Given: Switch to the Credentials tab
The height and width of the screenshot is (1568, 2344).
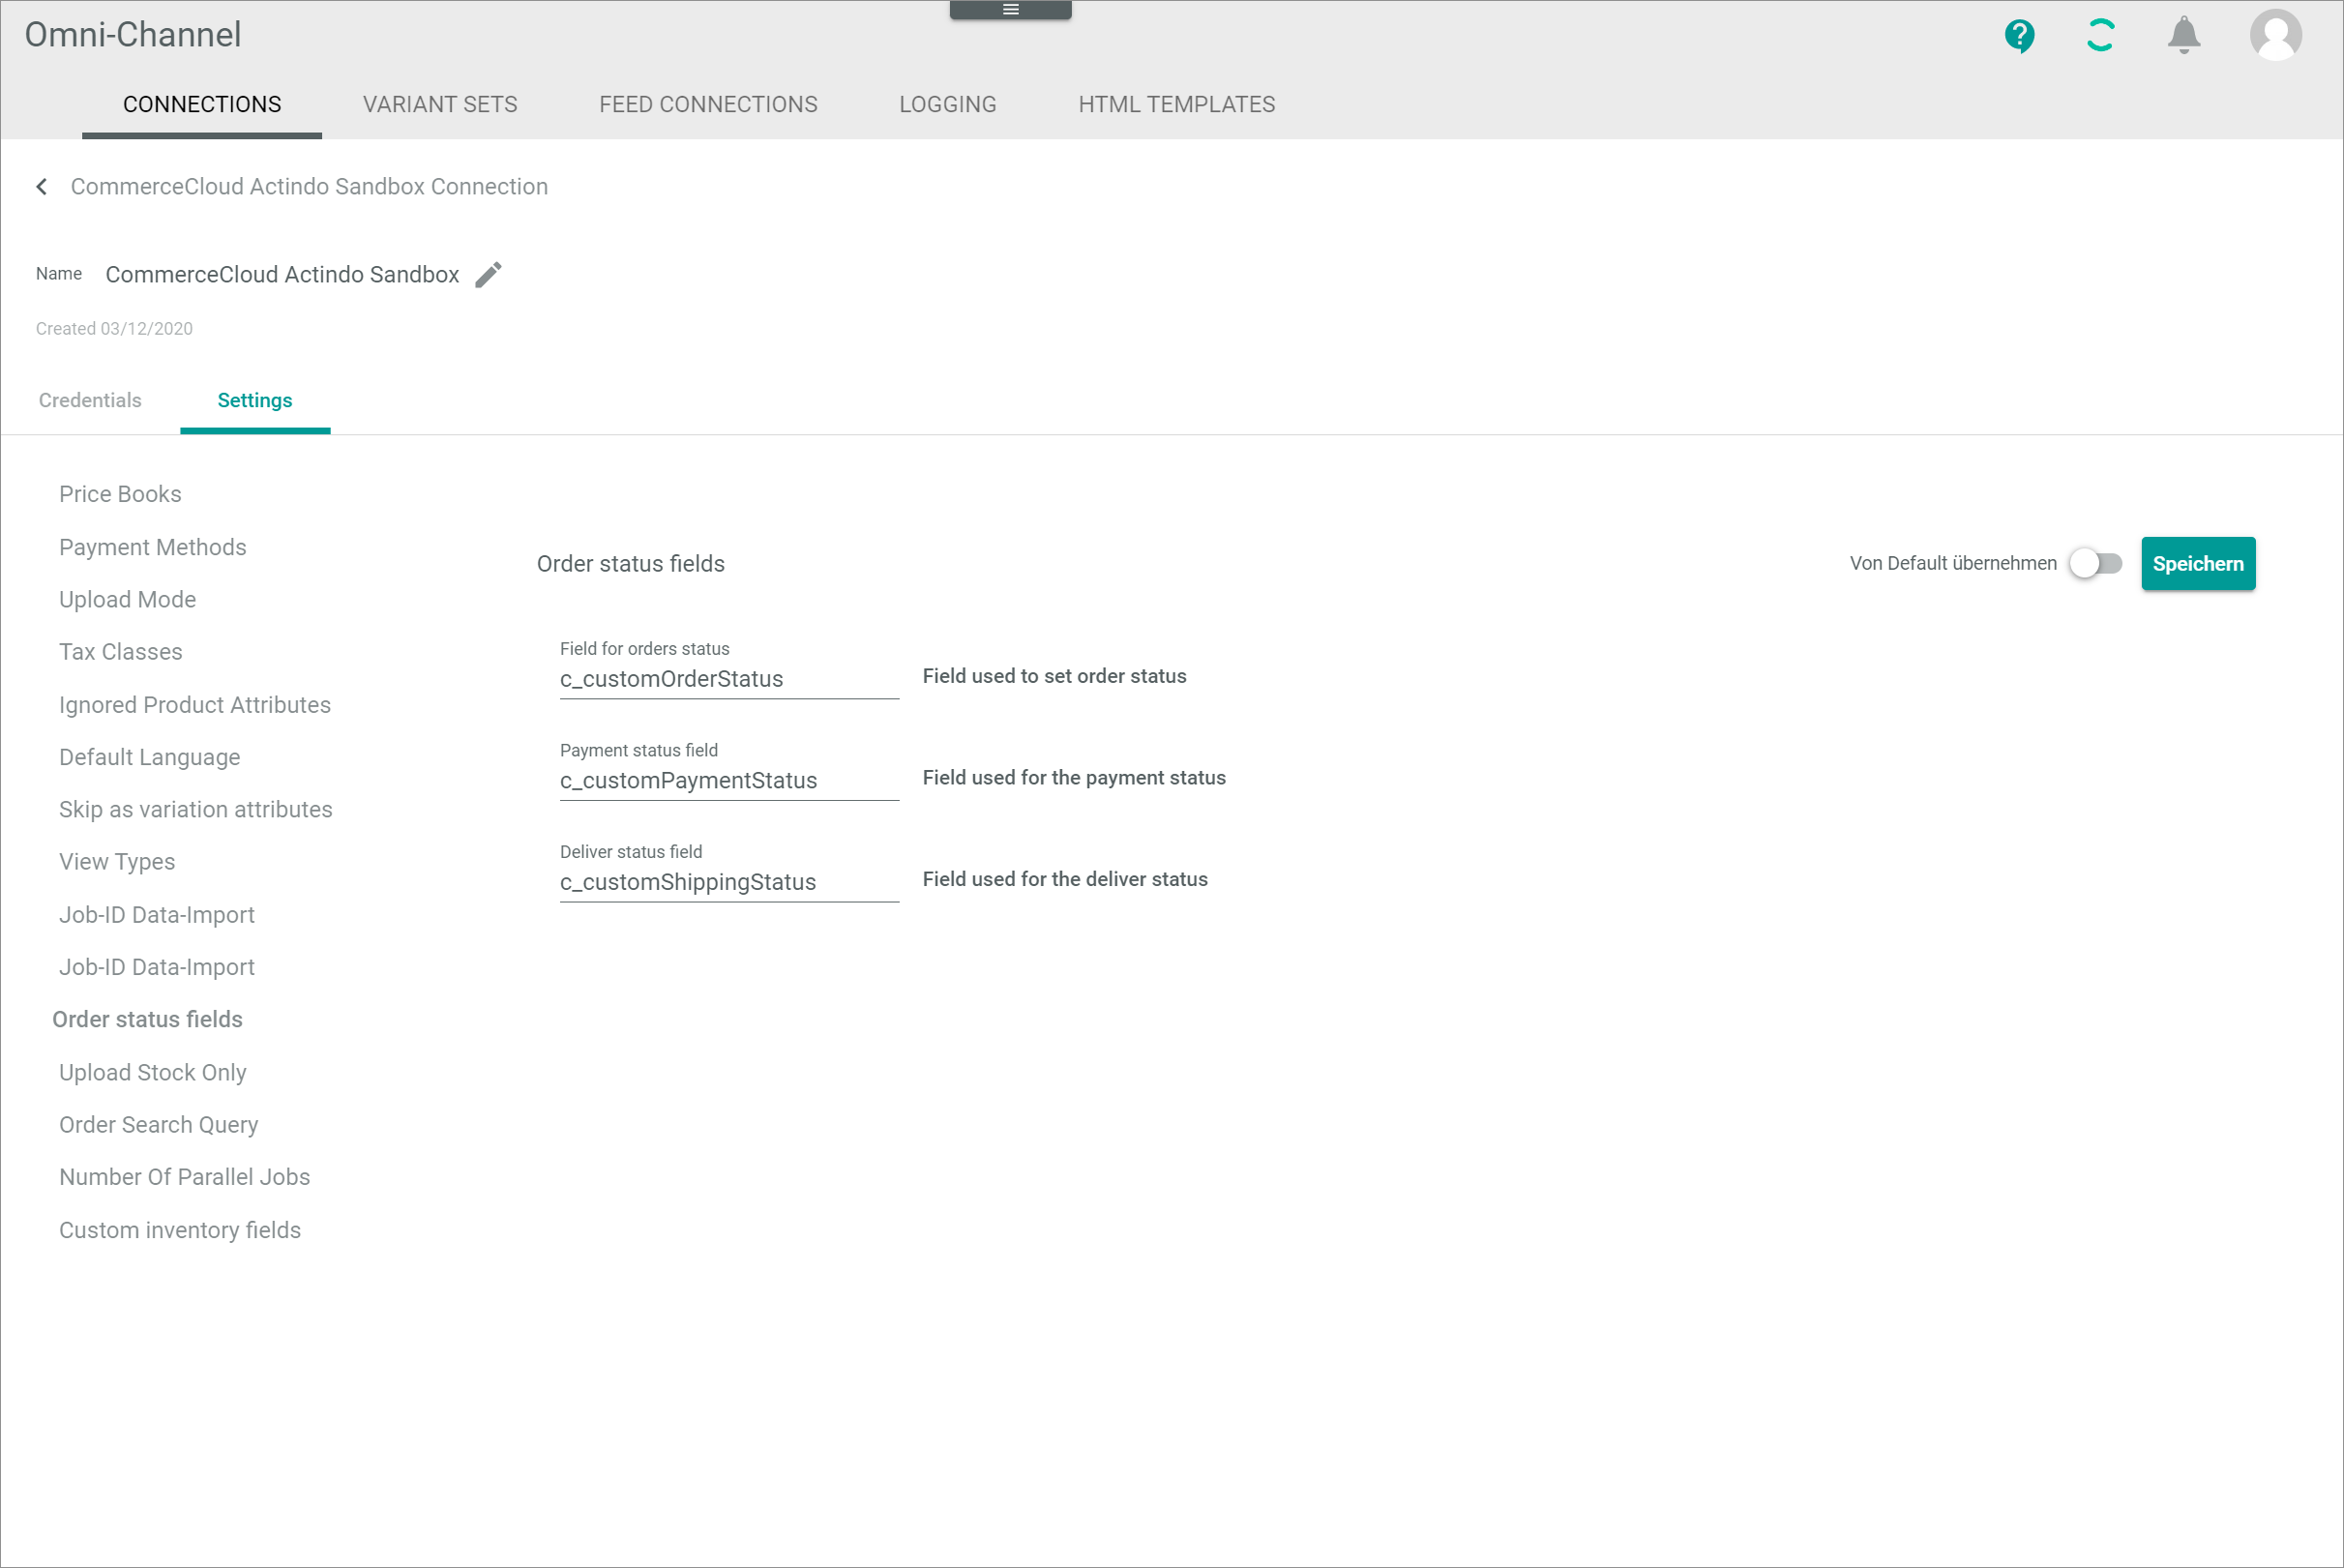Looking at the screenshot, I should [x=90, y=400].
